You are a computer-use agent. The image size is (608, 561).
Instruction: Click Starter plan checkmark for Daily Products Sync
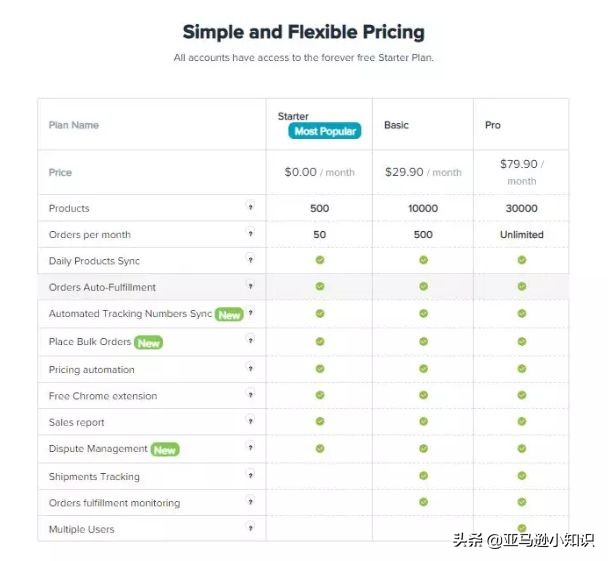(320, 260)
